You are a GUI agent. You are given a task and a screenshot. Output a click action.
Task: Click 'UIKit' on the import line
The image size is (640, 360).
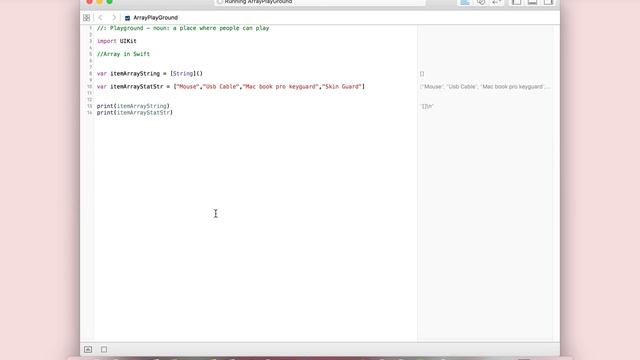coord(128,41)
